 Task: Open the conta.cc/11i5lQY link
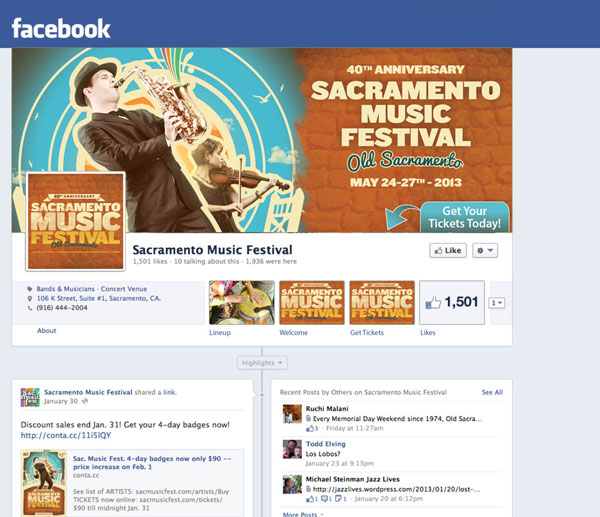(66, 435)
